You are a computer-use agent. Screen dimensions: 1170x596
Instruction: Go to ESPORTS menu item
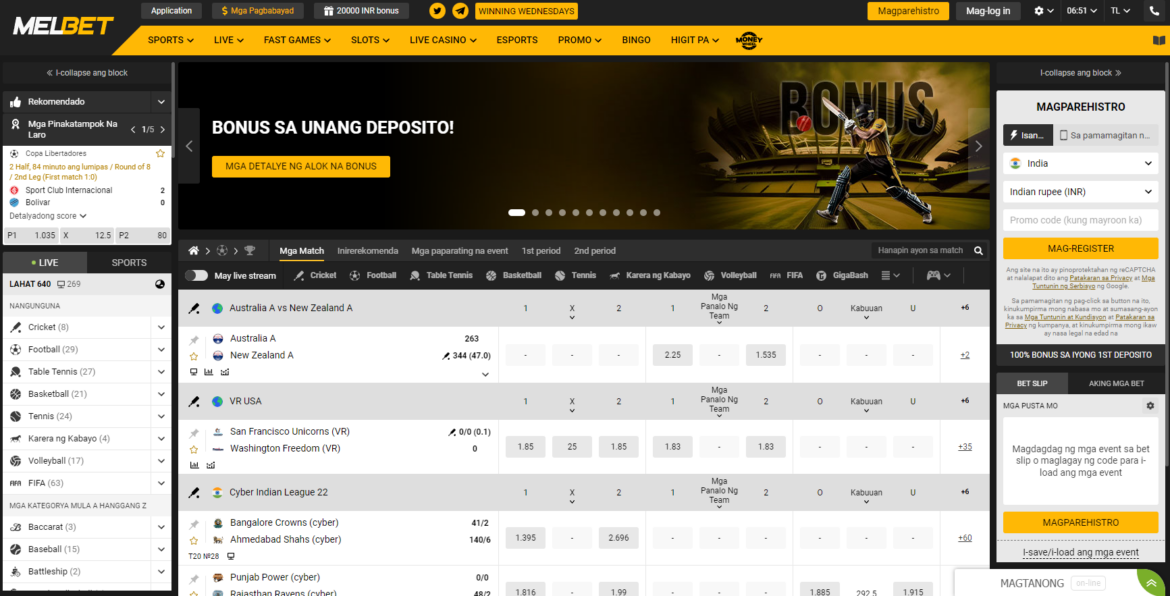coord(516,40)
